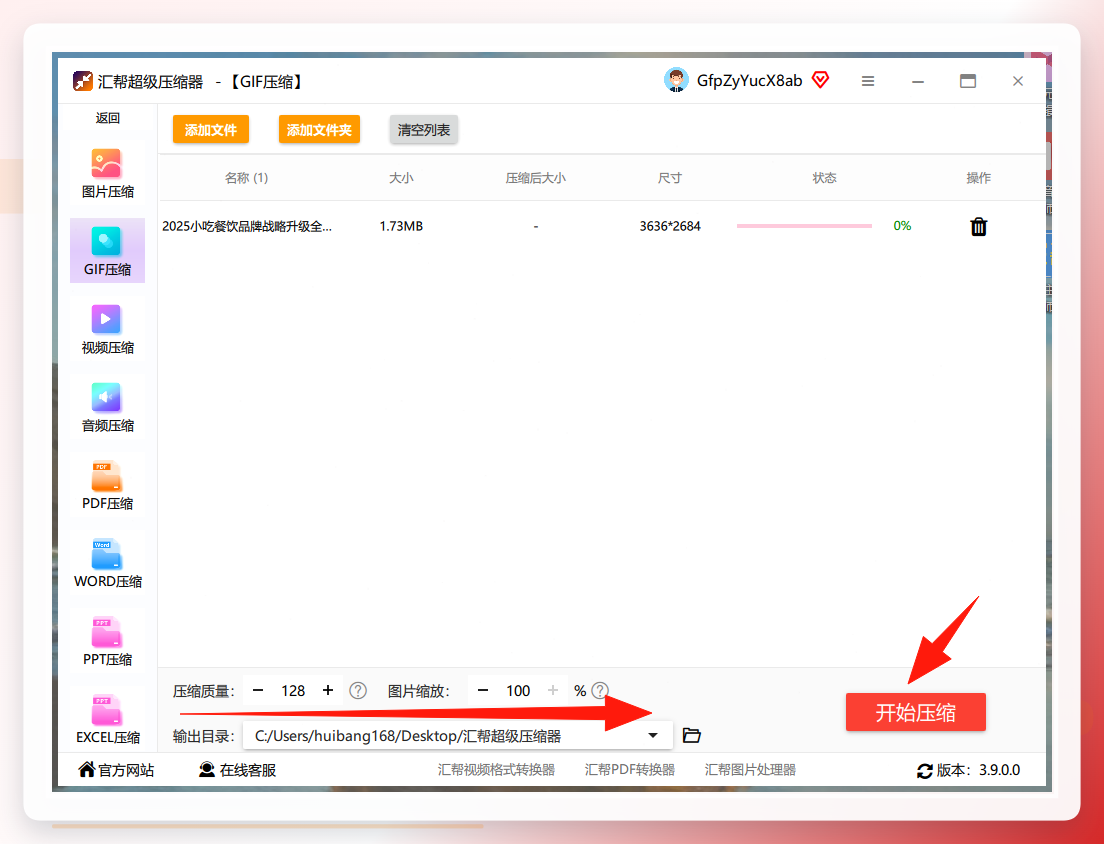Click the 3636*2684 dimension cell
Image resolution: width=1104 pixels, height=844 pixels.
click(670, 226)
